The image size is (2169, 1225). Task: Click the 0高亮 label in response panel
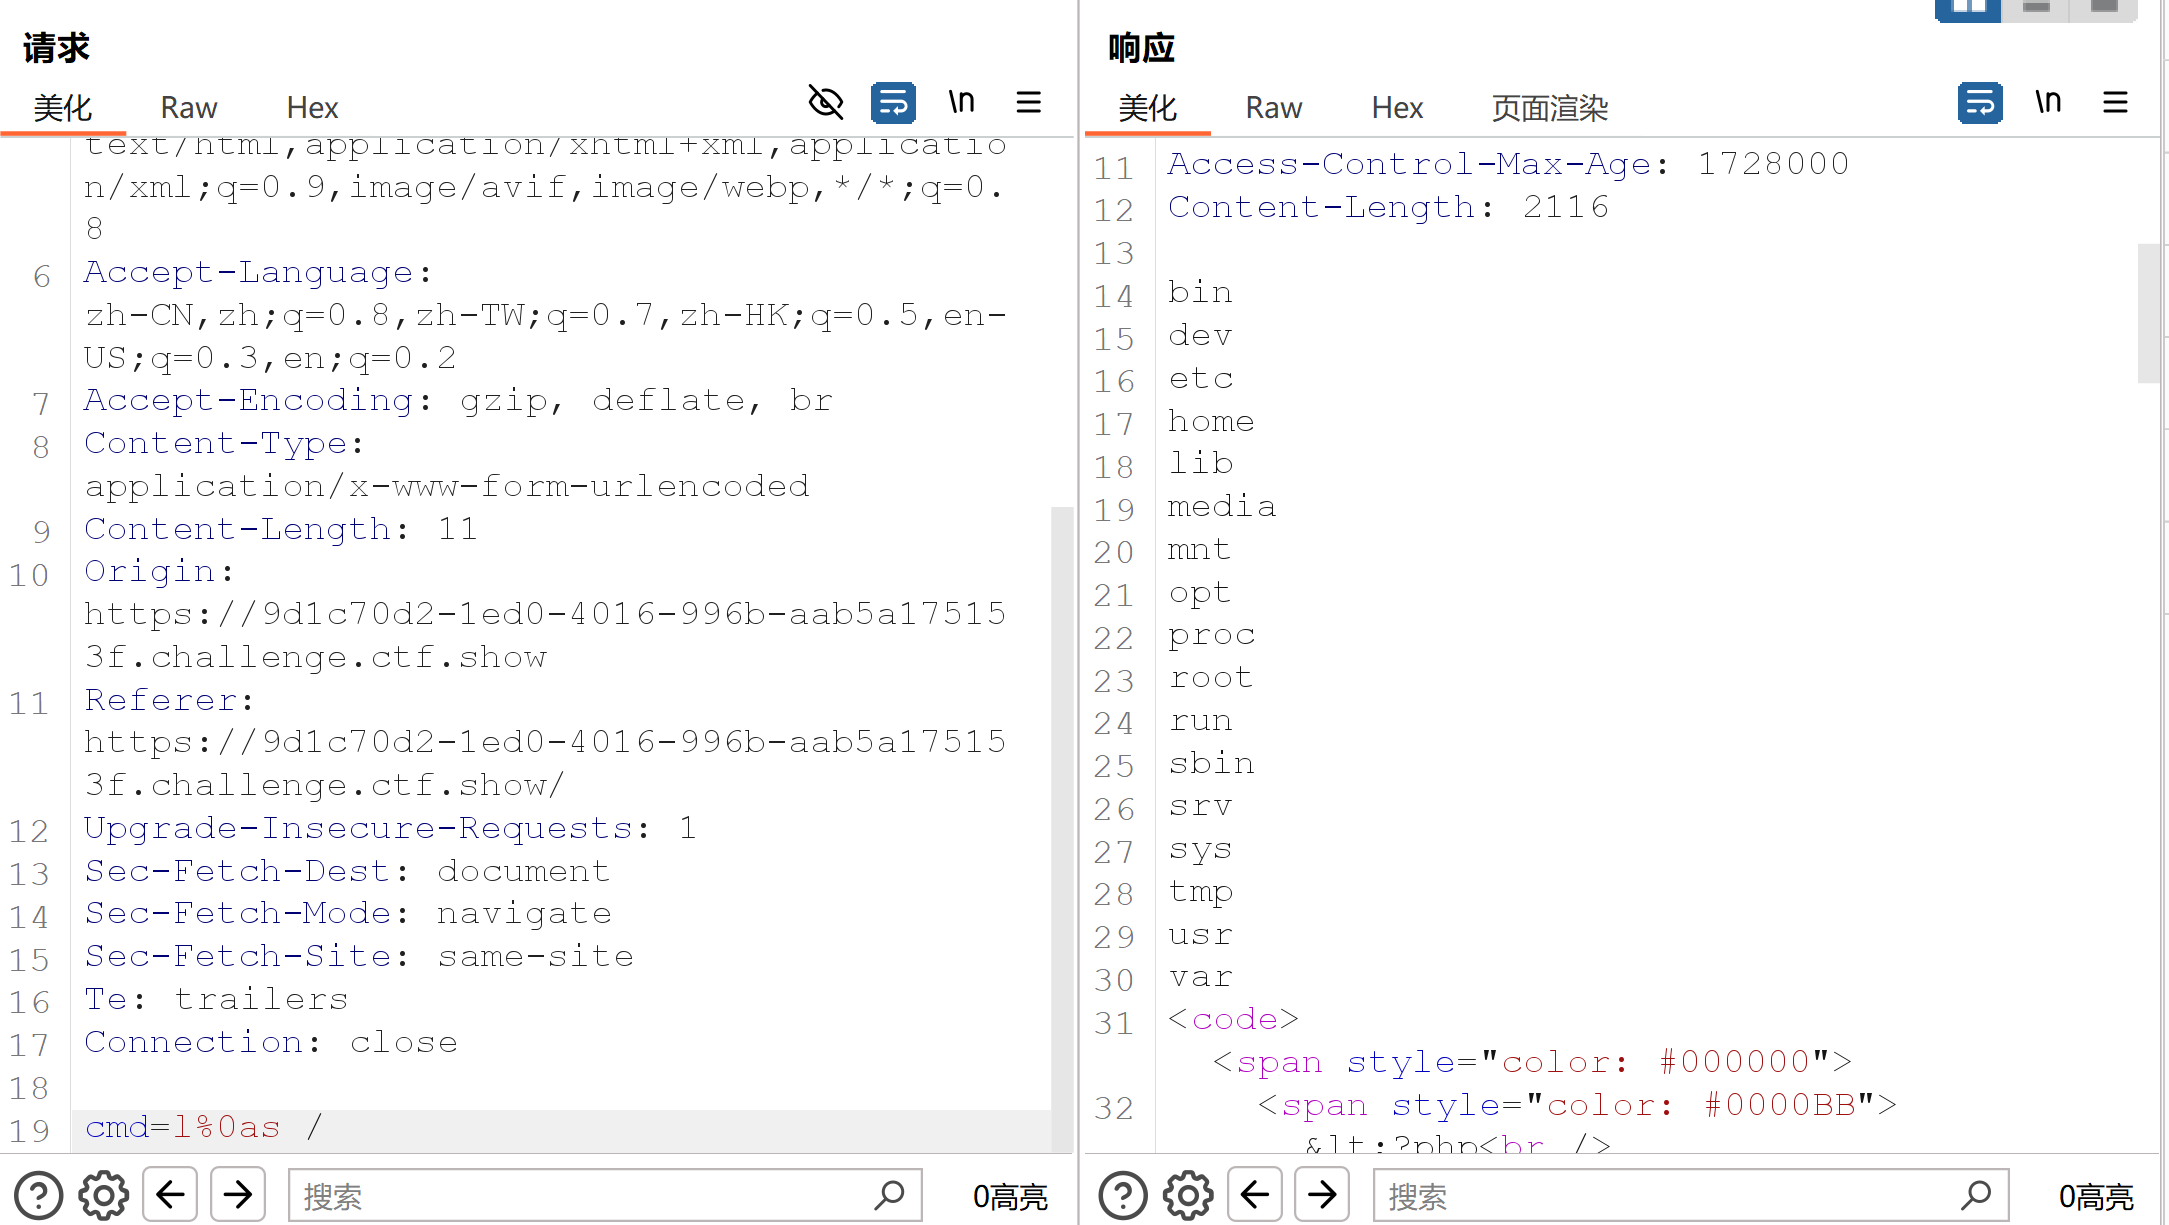pos(2096,1196)
